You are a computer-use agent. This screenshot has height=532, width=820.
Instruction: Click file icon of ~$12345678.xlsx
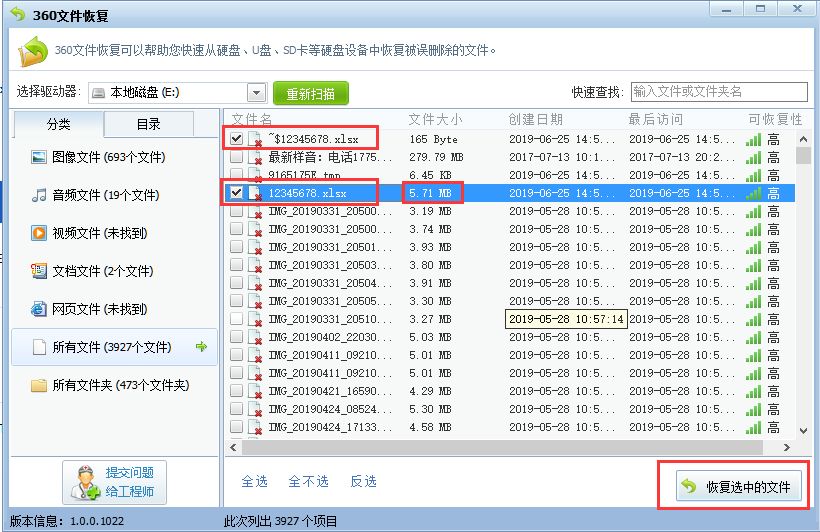[x=255, y=139]
